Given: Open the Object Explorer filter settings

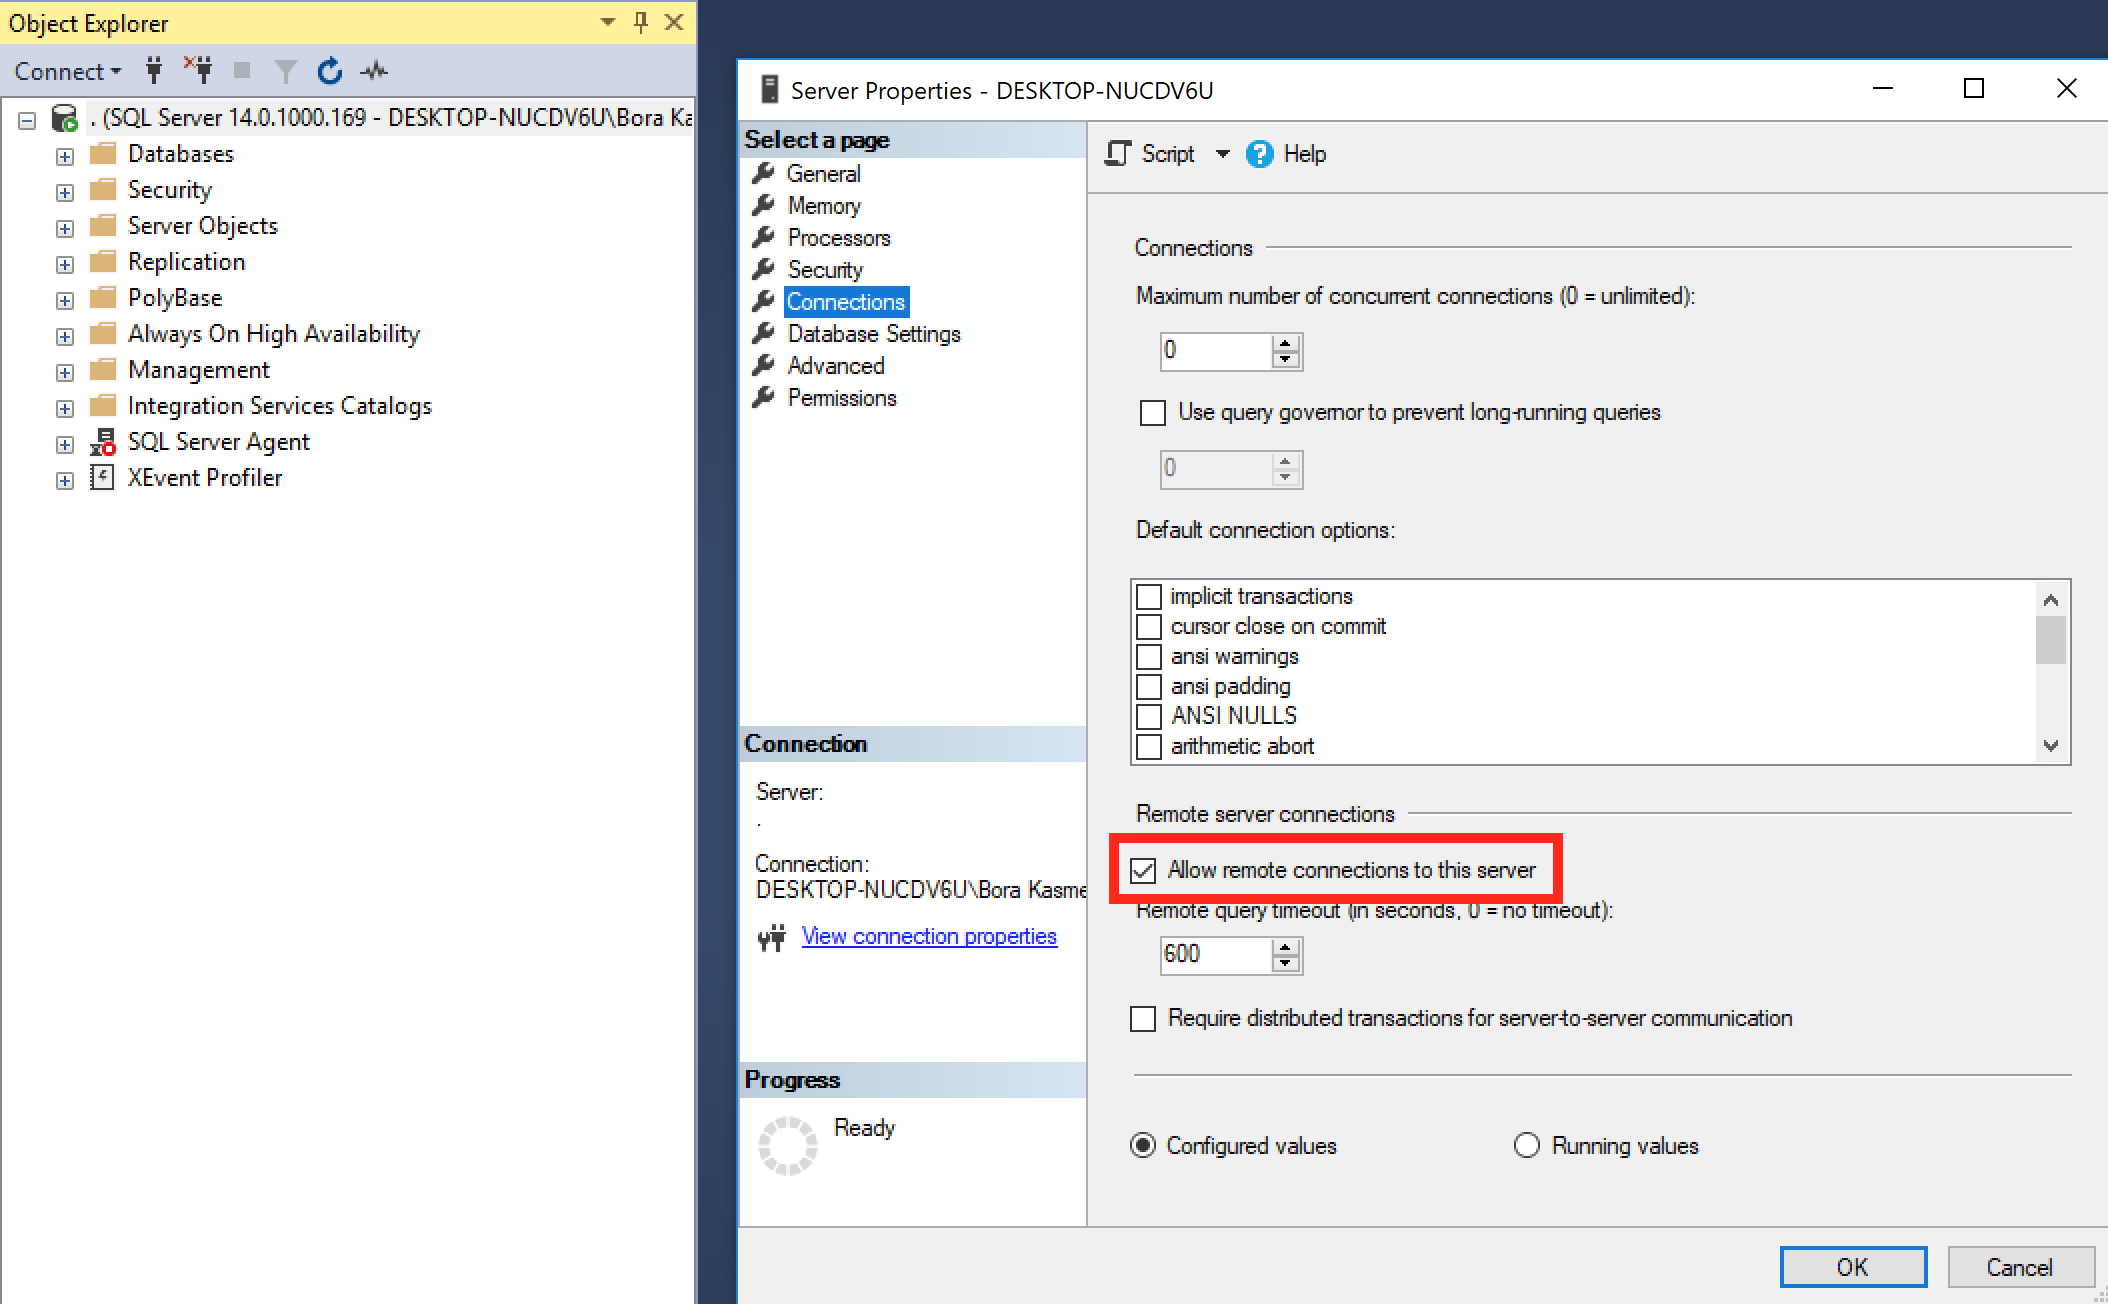Looking at the screenshot, I should click(285, 70).
